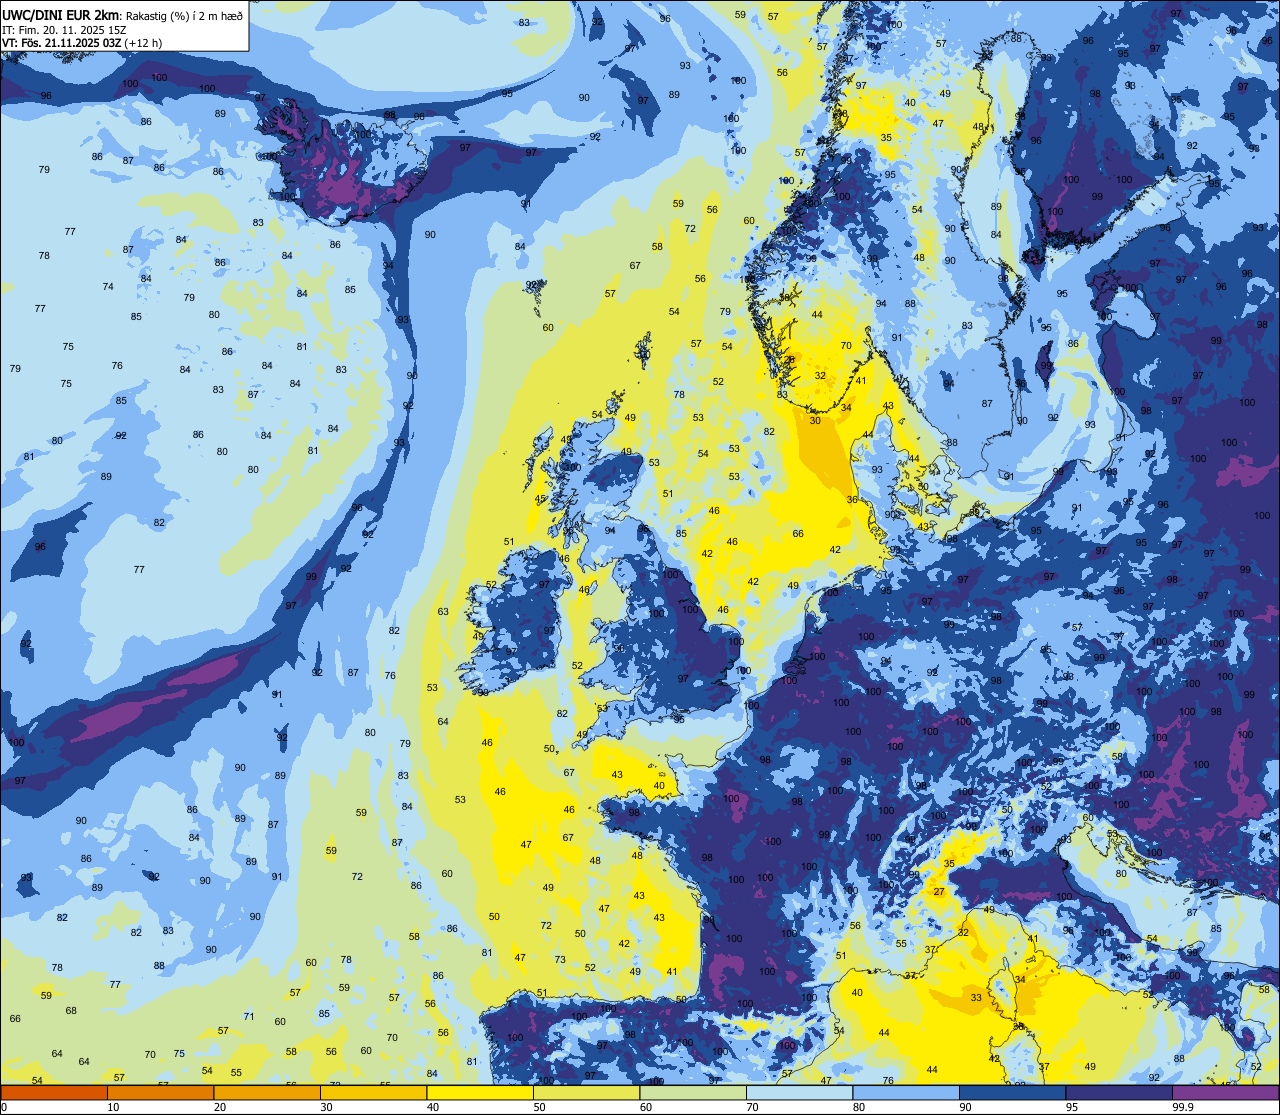The image size is (1280, 1115).
Task: Click the 'Rakastig (%) í 2 m hæð' label
Action: pyautogui.click(x=184, y=15)
